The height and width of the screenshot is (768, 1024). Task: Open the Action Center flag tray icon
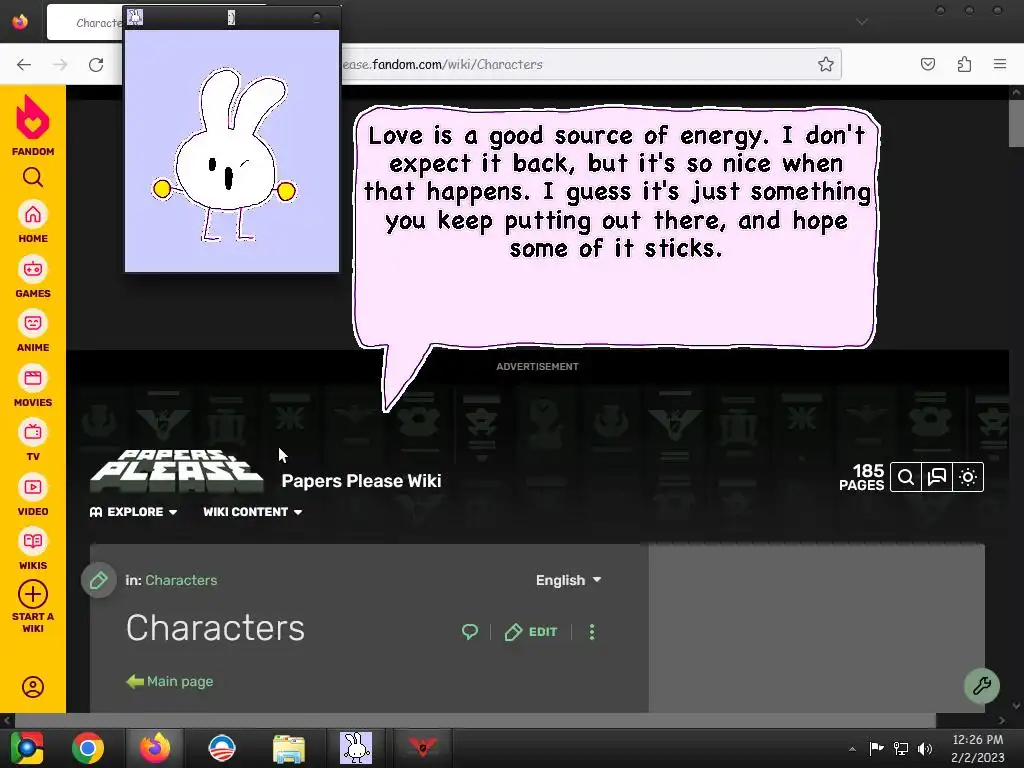[876, 748]
